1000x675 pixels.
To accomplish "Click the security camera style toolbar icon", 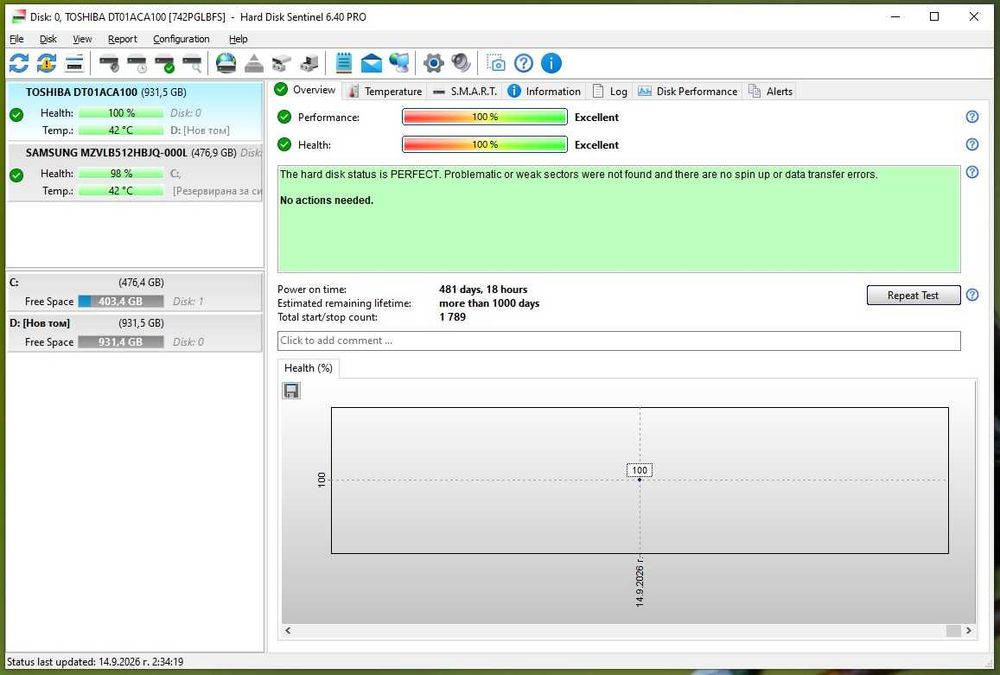I will (281, 63).
